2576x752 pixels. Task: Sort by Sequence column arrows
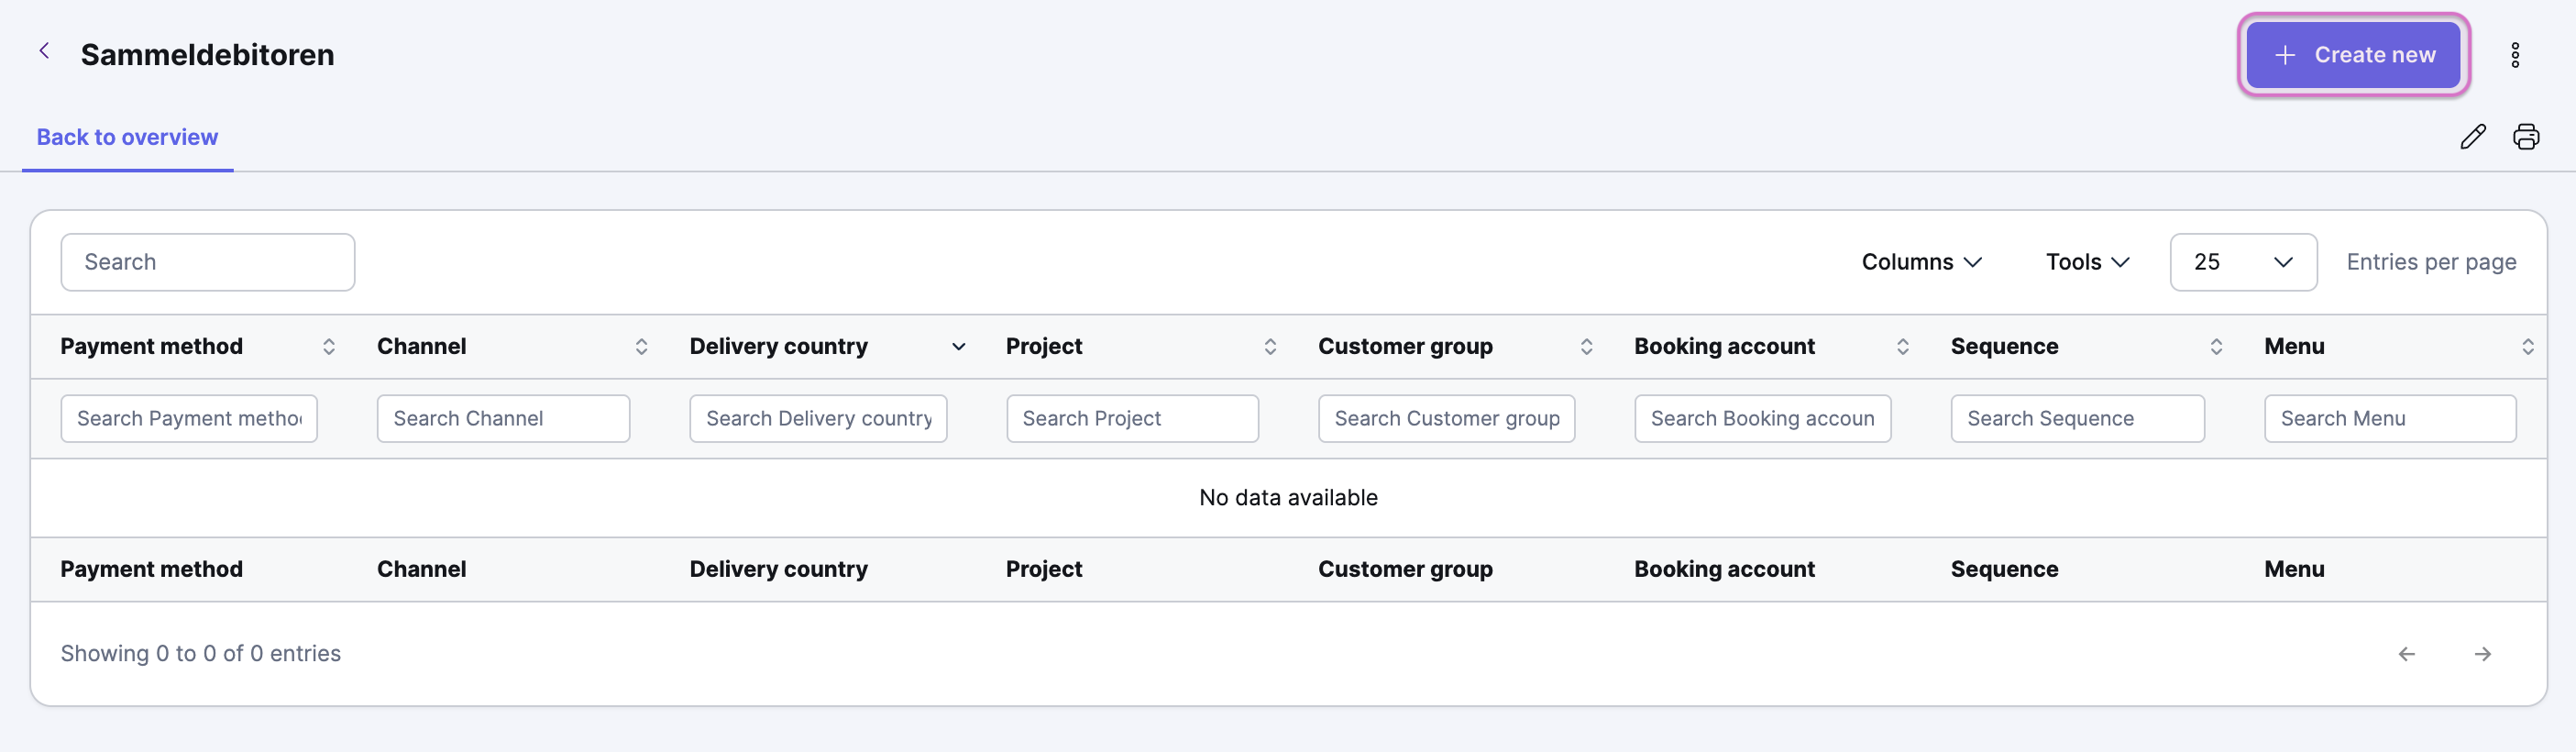pyautogui.click(x=2216, y=347)
